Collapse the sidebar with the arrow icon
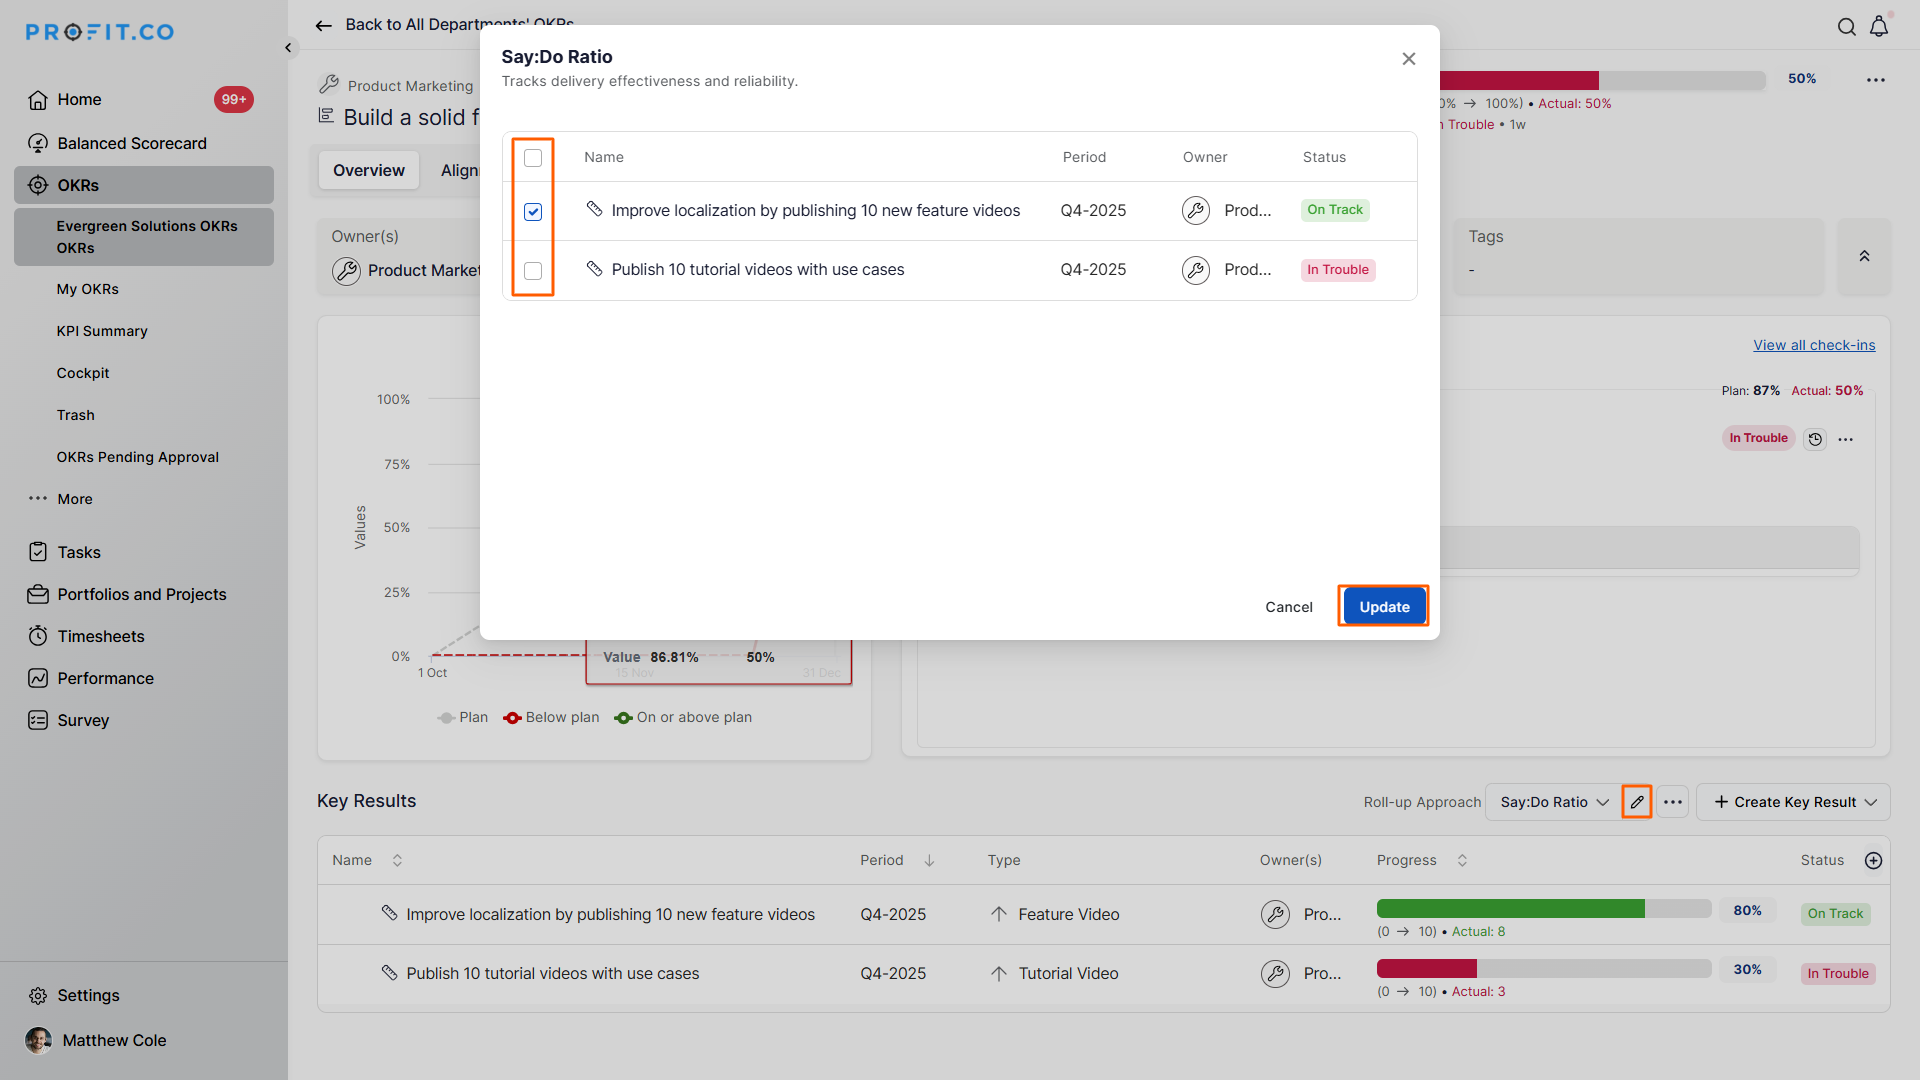1920x1080 pixels. click(x=288, y=47)
